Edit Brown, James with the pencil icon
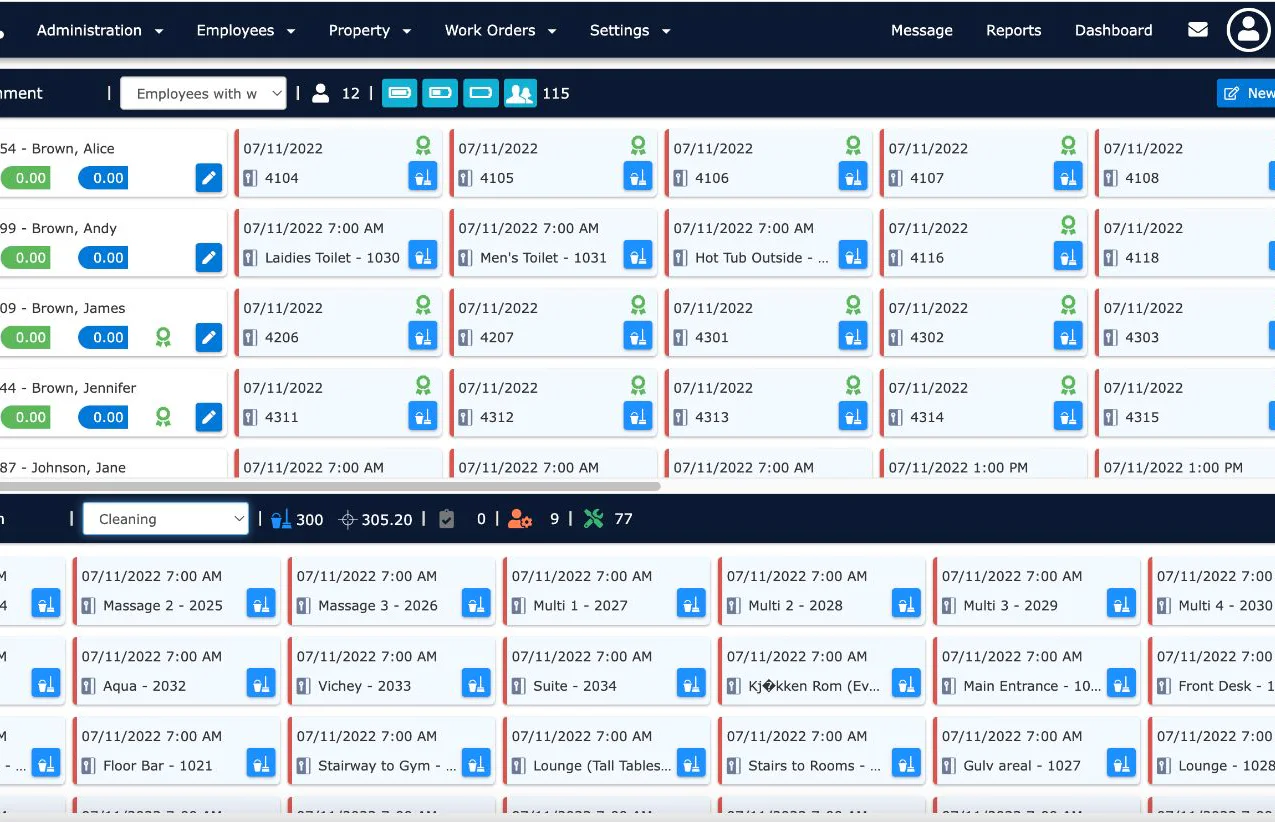Viewport: 1275px width, 822px height. (x=209, y=337)
